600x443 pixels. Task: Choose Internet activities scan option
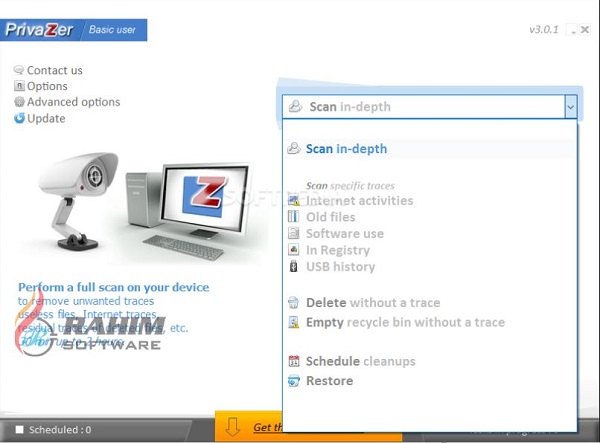pyautogui.click(x=359, y=200)
